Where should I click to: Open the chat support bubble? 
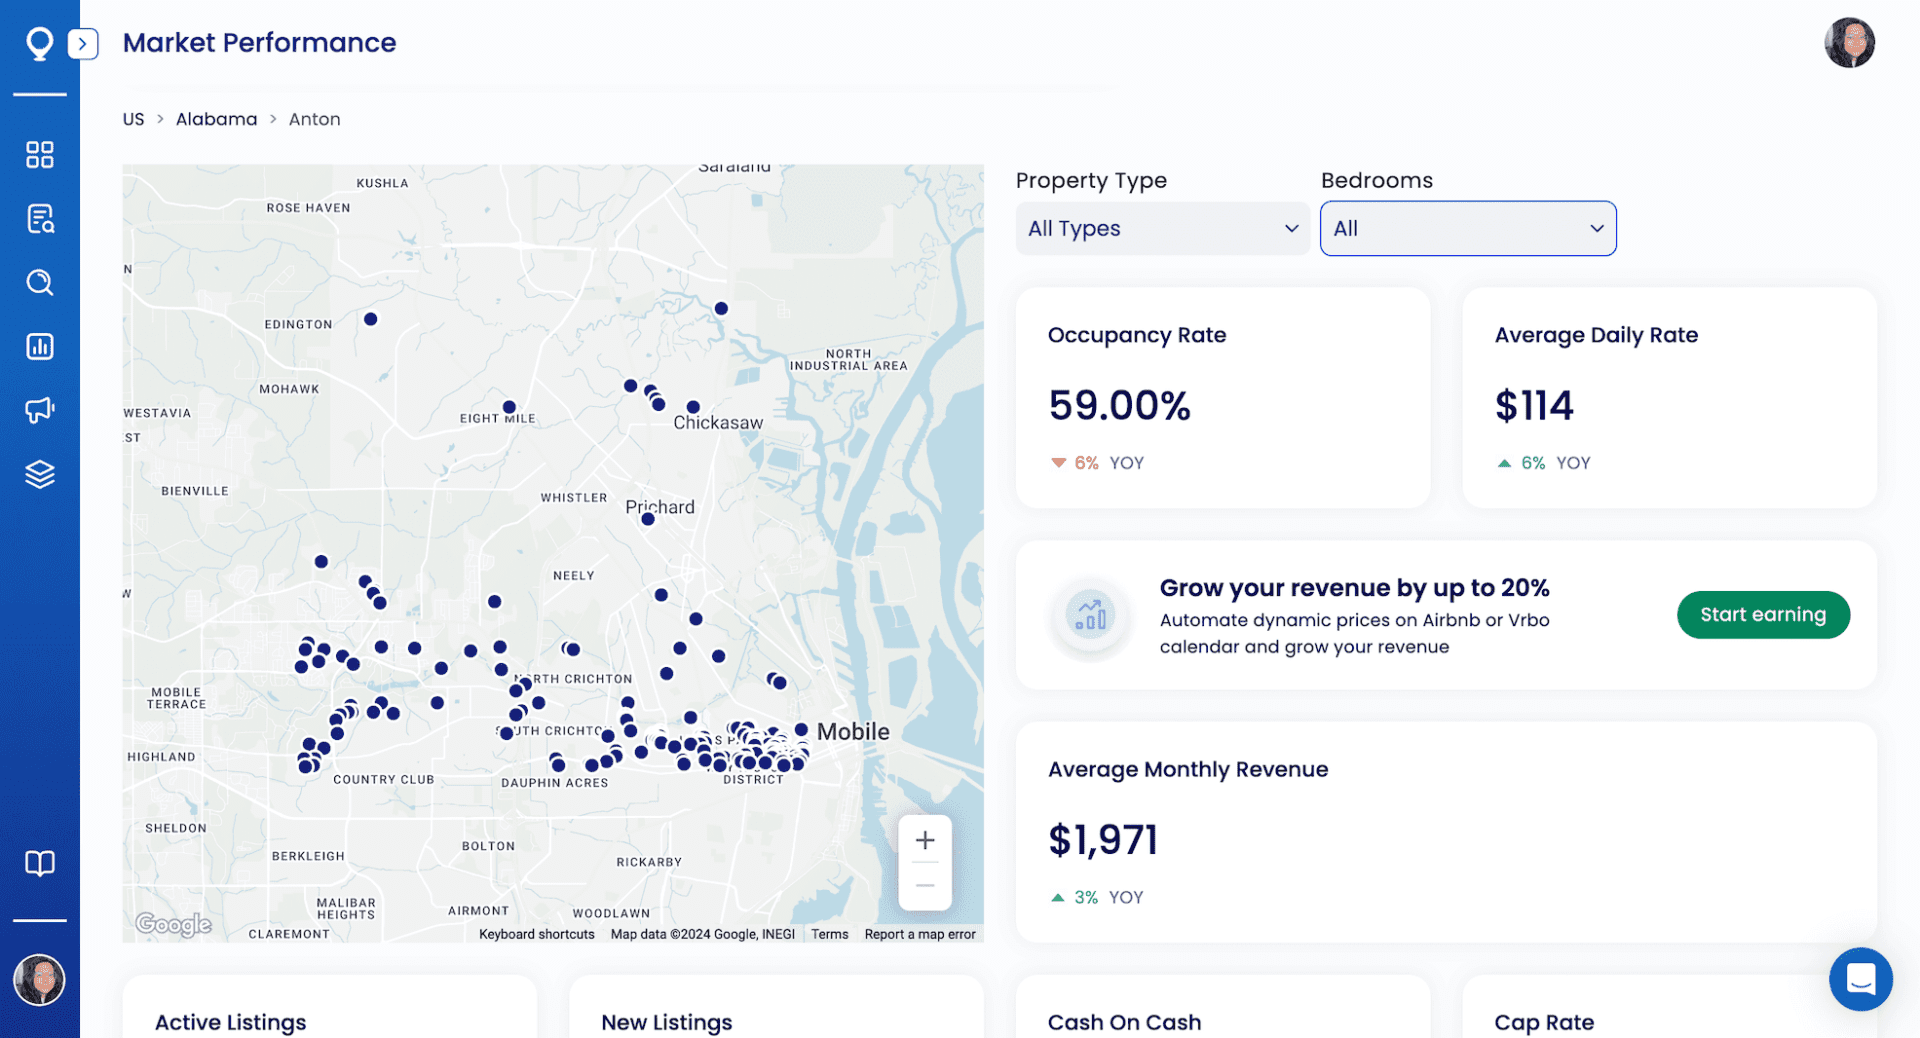(1860, 979)
